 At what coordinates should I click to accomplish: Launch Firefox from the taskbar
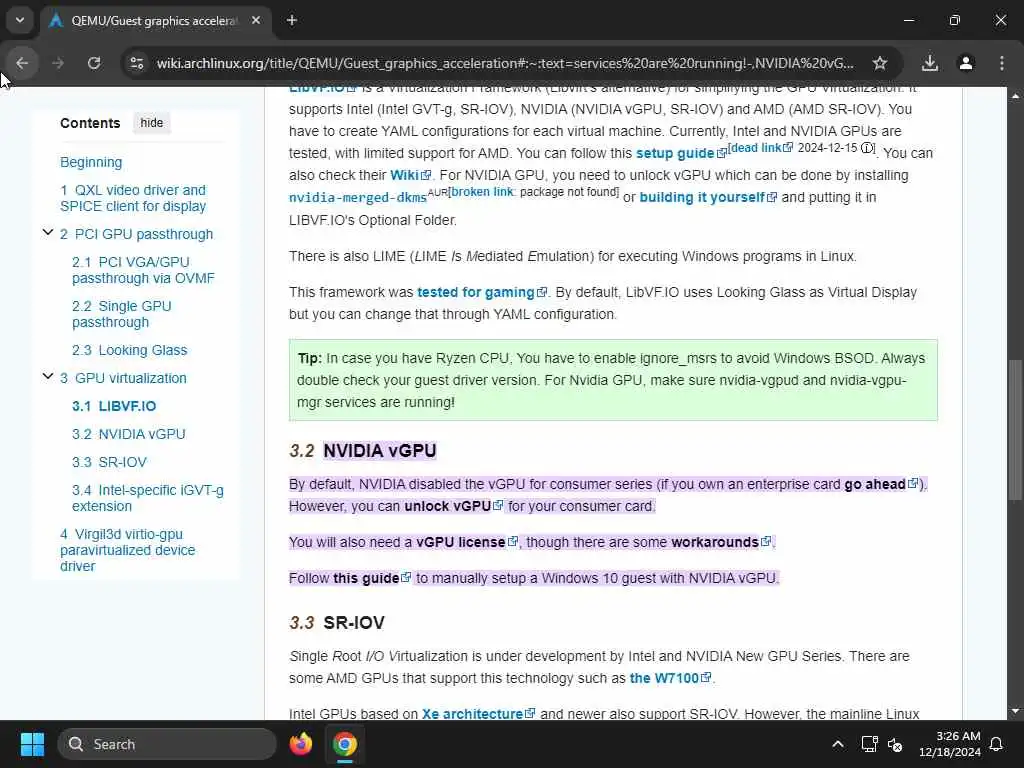(300, 744)
